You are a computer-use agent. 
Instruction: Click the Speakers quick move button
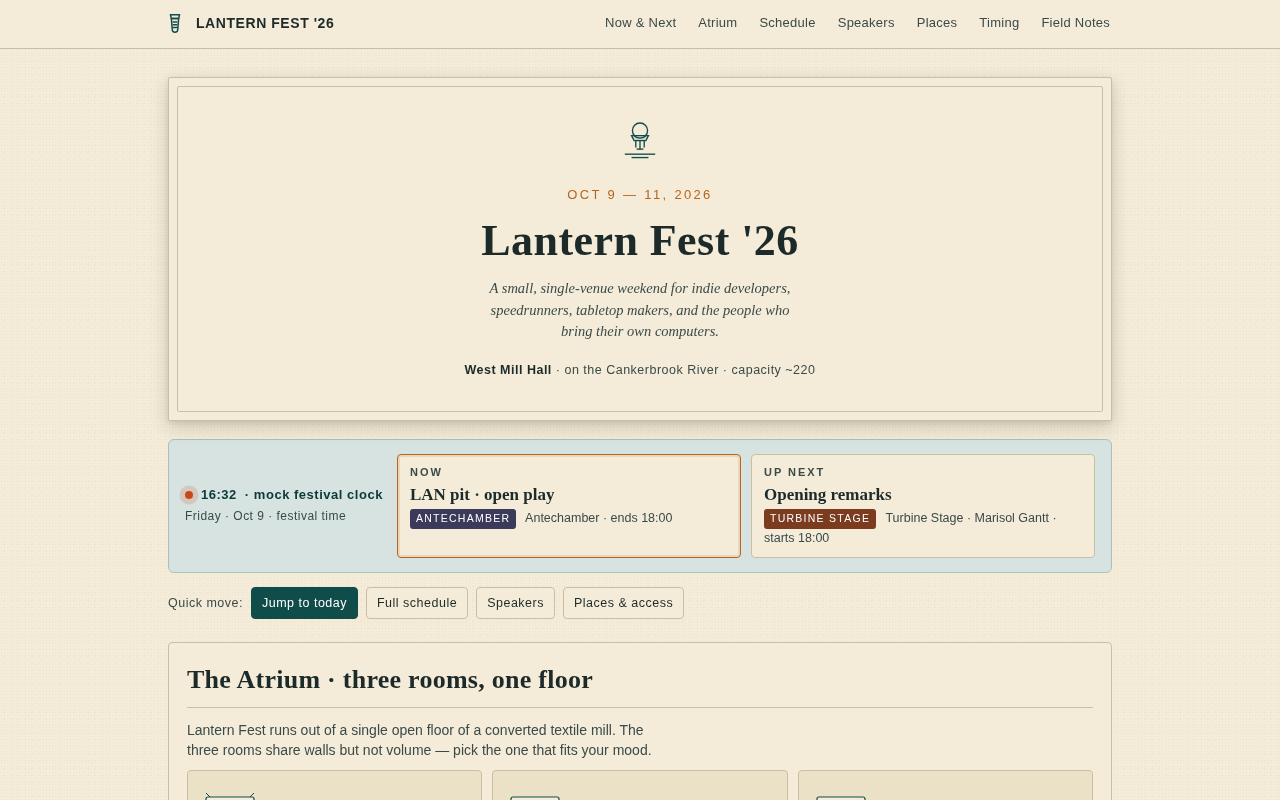click(515, 603)
